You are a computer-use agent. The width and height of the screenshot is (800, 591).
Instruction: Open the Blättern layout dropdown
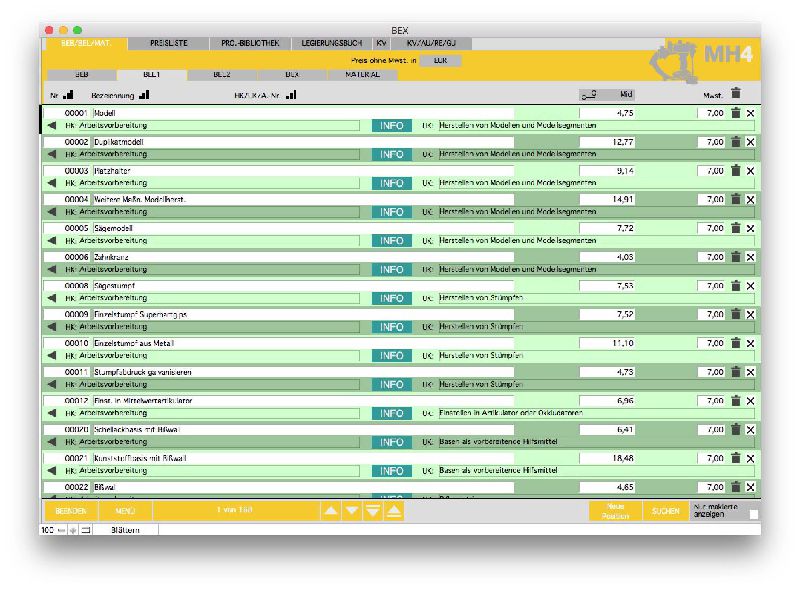pyautogui.click(x=125, y=529)
